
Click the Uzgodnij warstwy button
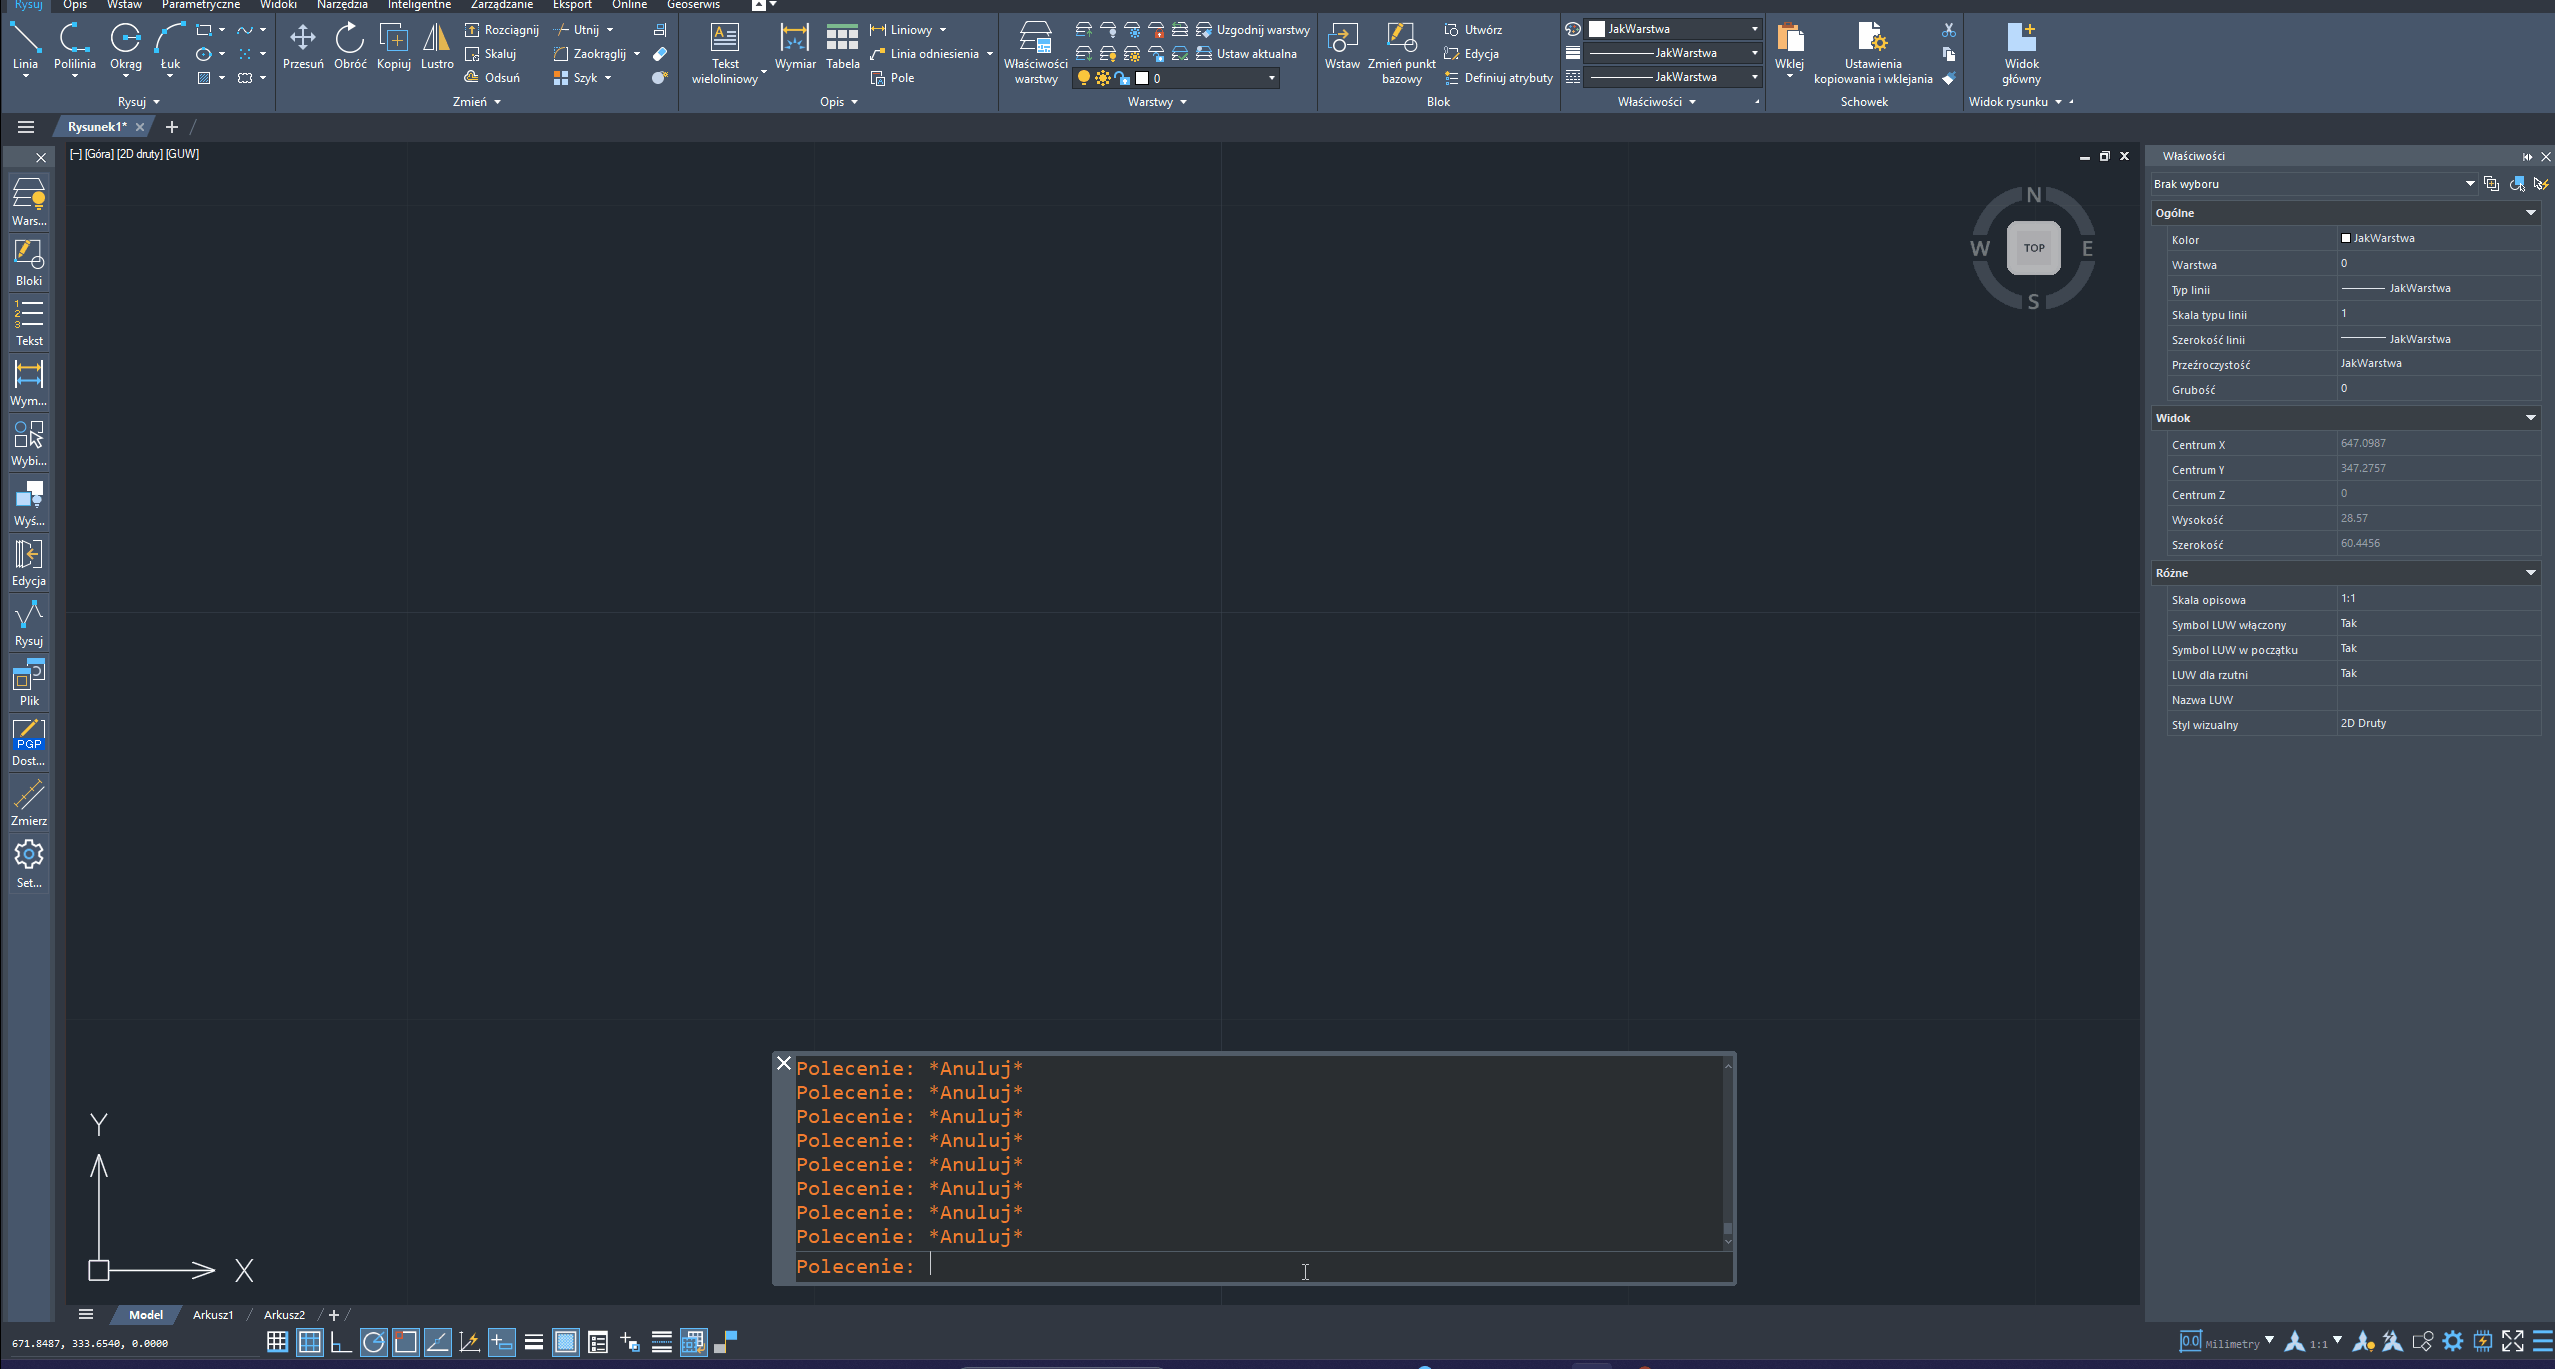(x=1253, y=30)
